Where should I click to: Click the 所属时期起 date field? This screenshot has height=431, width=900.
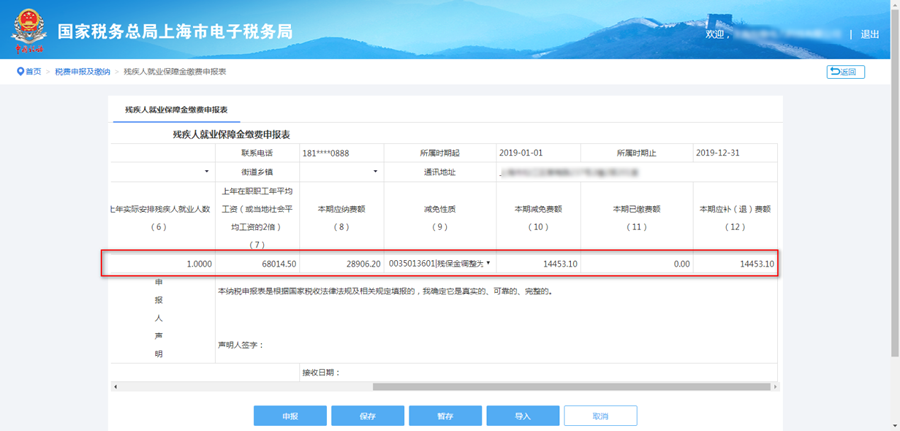[x=538, y=153]
